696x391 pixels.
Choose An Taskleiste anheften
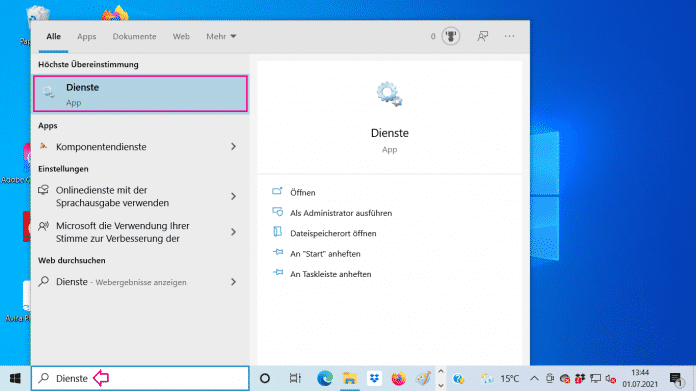[331, 274]
